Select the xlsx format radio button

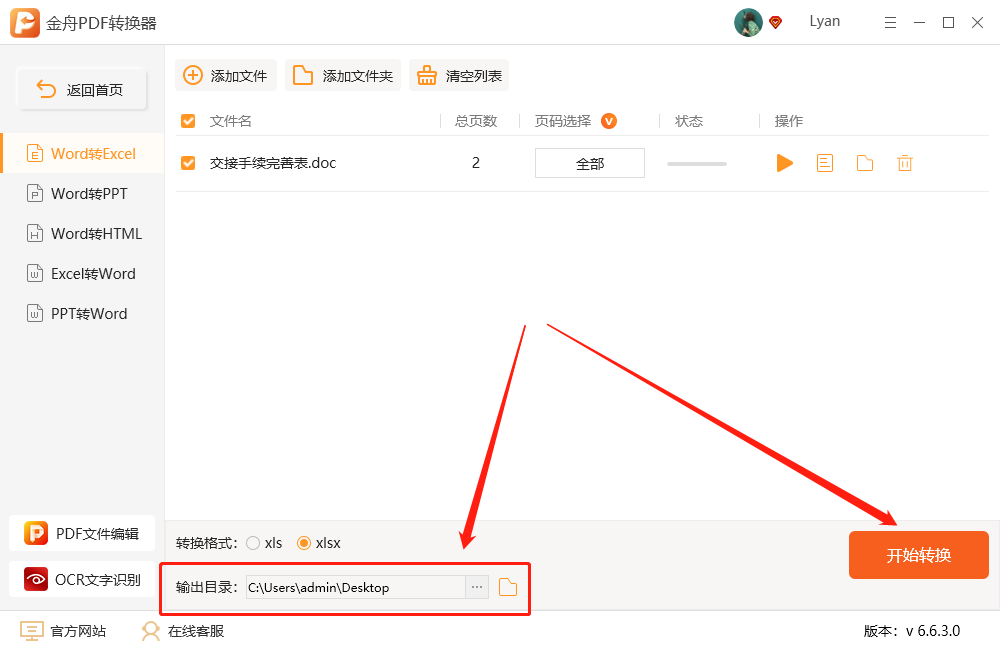tap(304, 543)
